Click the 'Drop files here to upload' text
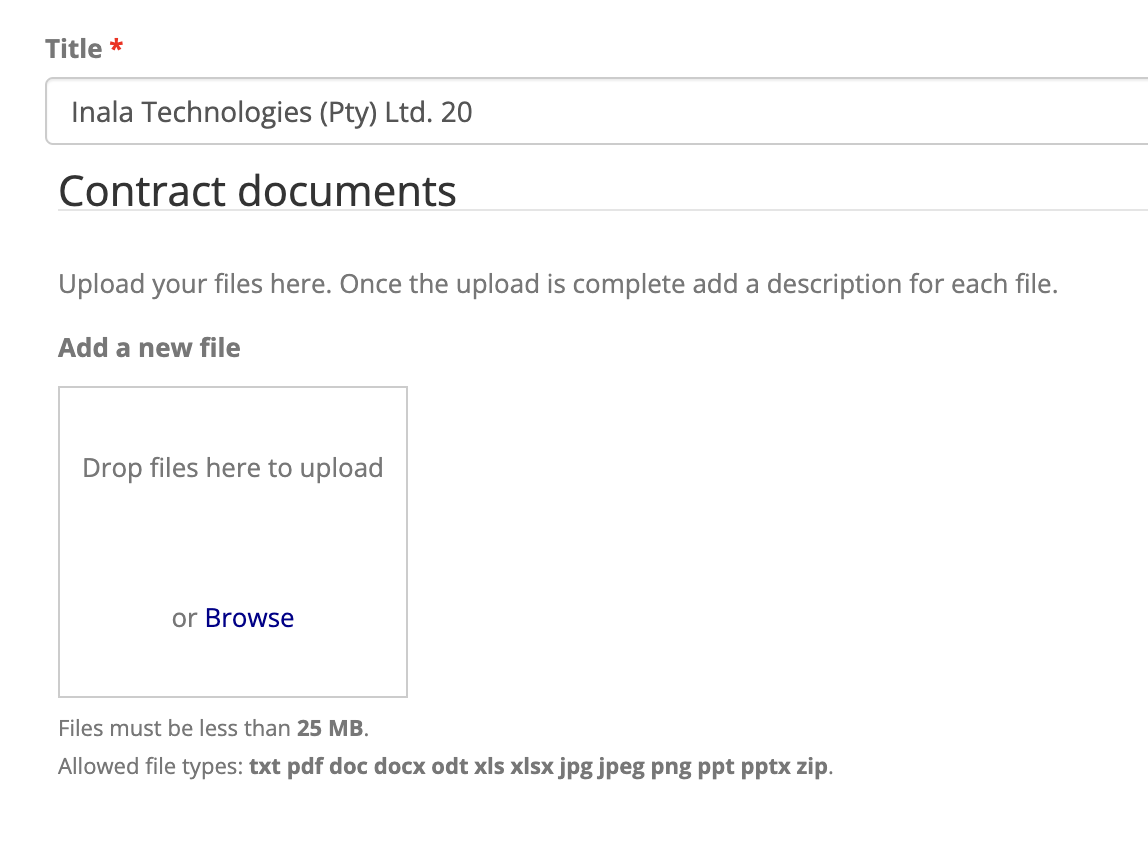Image resolution: width=1148 pixels, height=842 pixels. click(x=232, y=468)
